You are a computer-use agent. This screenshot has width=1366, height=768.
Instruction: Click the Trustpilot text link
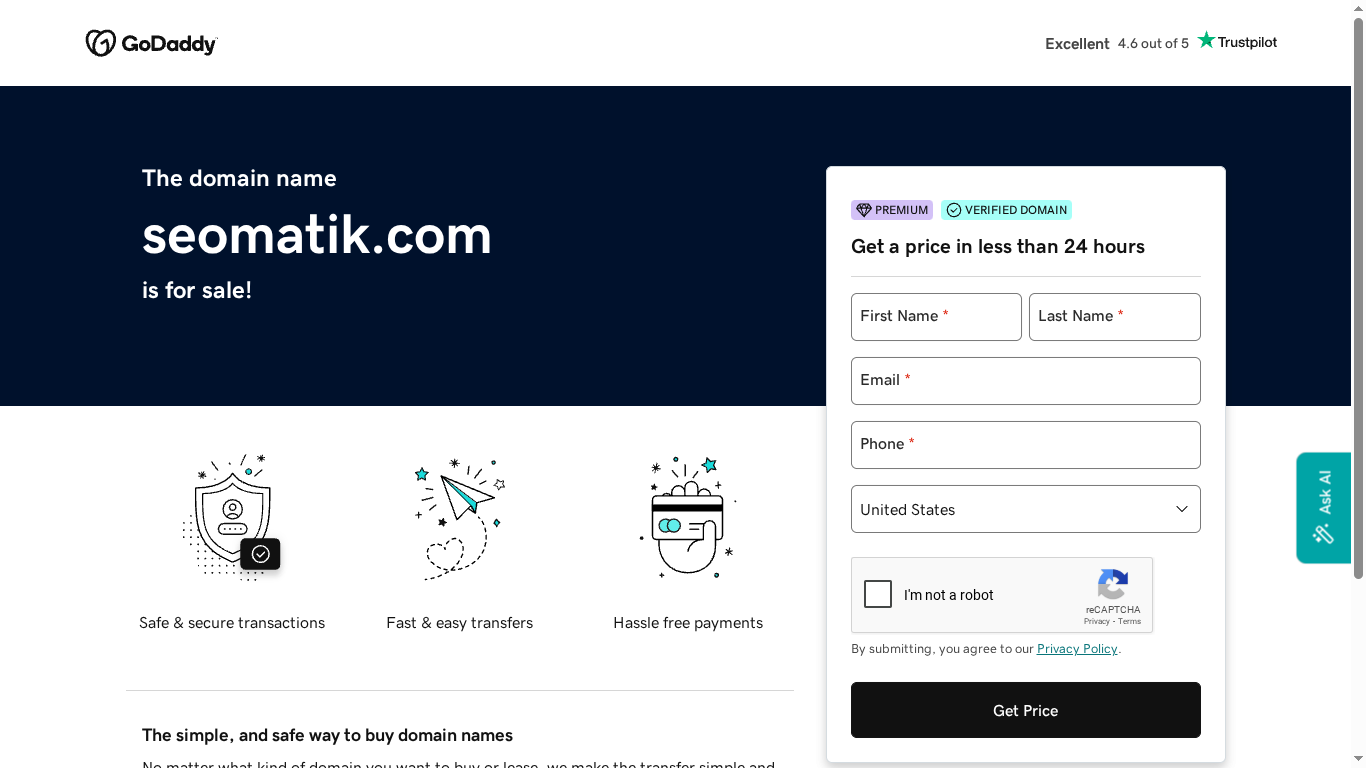[x=1246, y=42]
